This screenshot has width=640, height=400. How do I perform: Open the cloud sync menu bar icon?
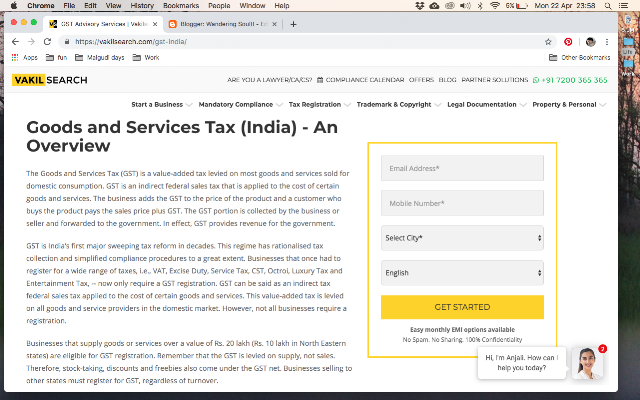[x=434, y=6]
